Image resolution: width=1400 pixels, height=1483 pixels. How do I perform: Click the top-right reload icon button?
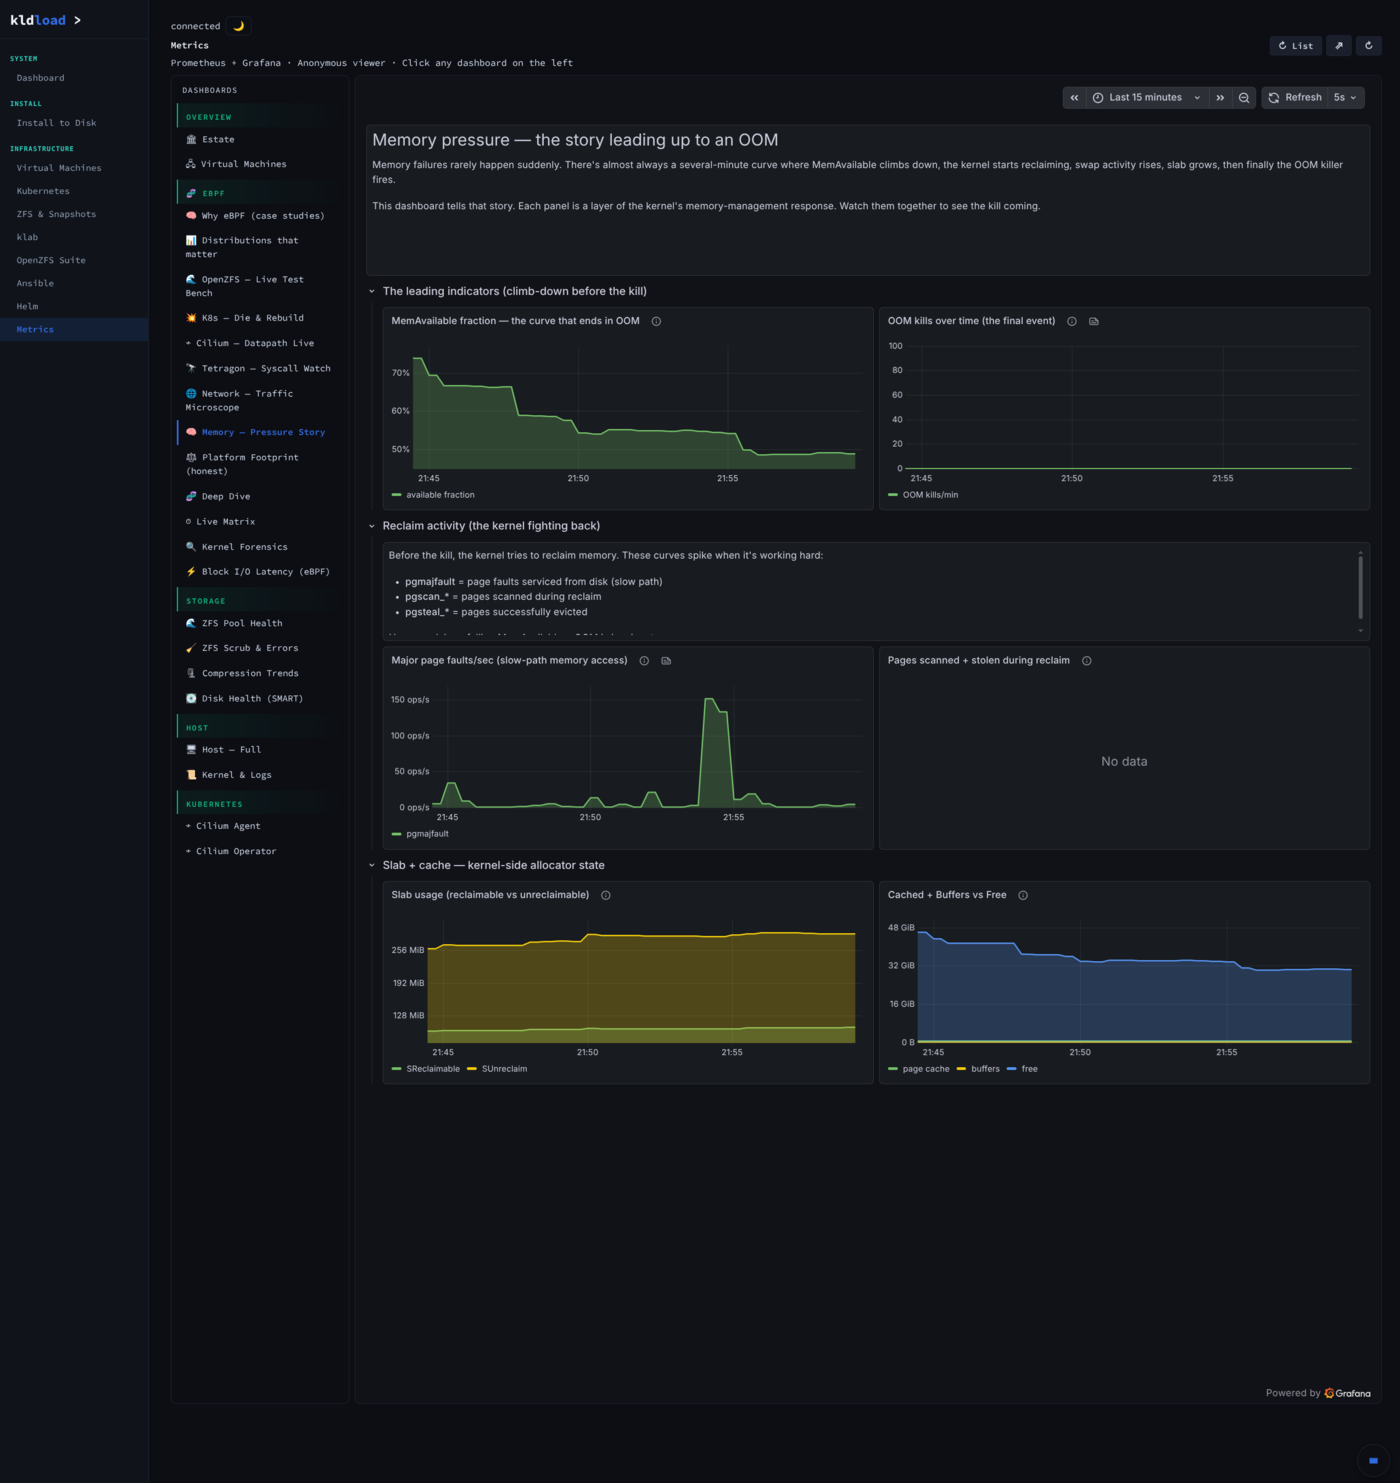click(1369, 45)
